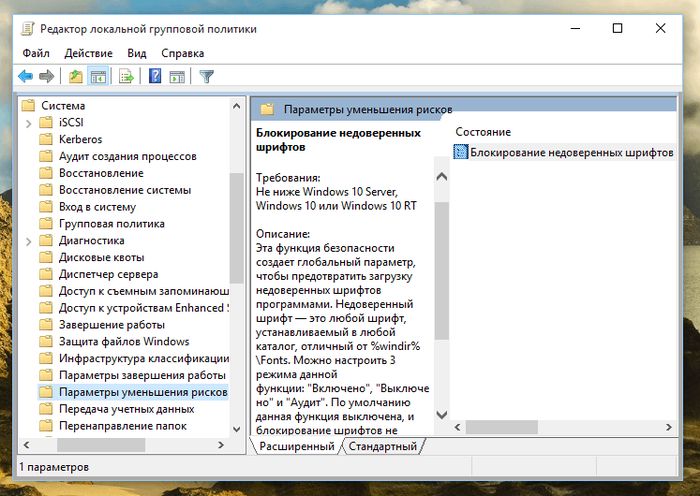Go up one level with folder icon
This screenshot has width=700, height=496.
coord(76,76)
